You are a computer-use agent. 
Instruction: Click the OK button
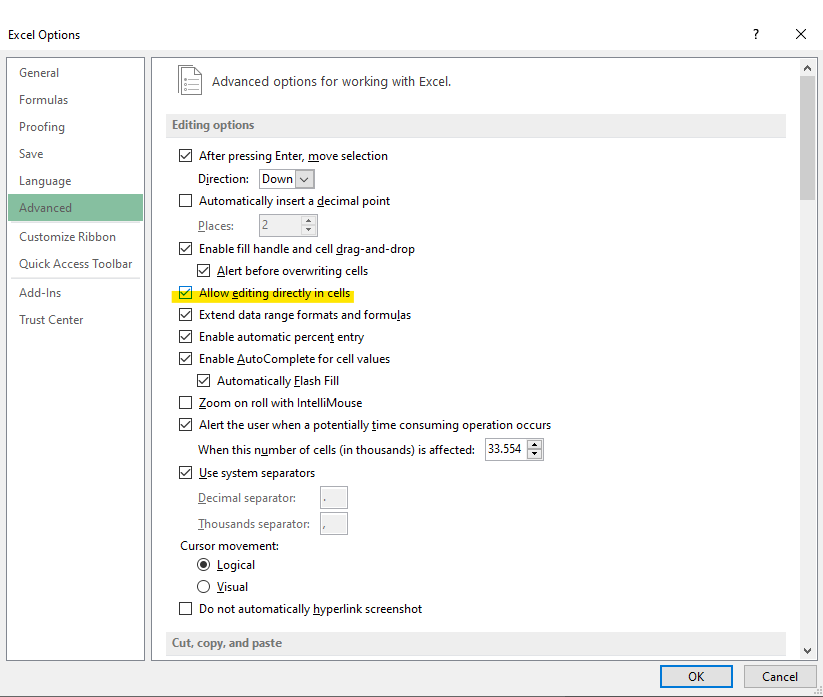pos(696,677)
